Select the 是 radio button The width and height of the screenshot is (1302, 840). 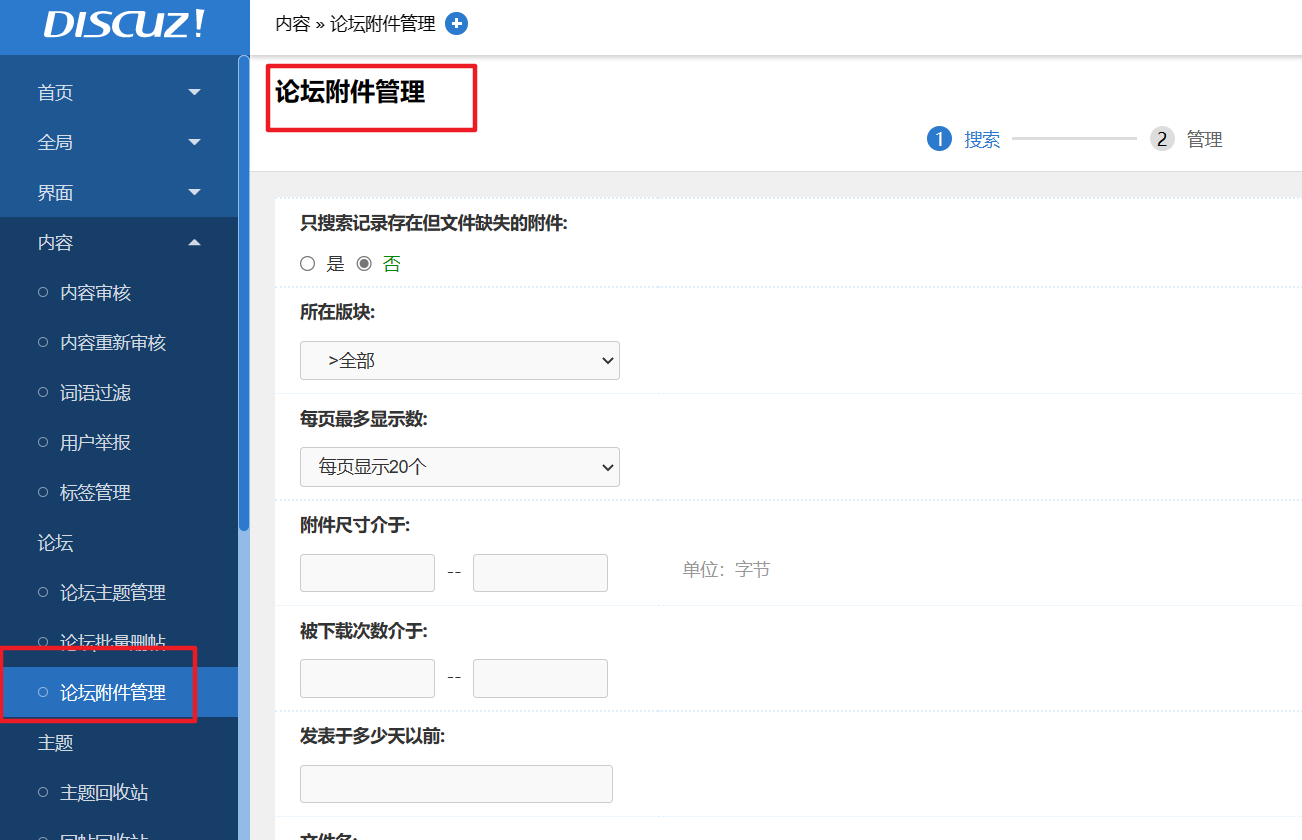coord(308,264)
